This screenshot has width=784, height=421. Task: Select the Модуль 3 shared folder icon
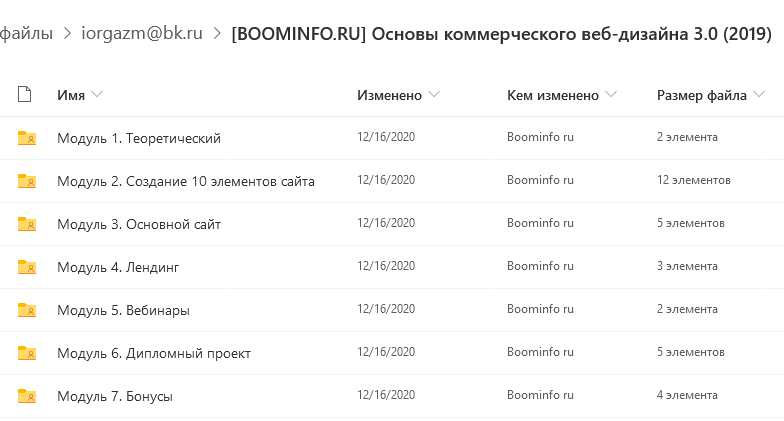pos(26,224)
